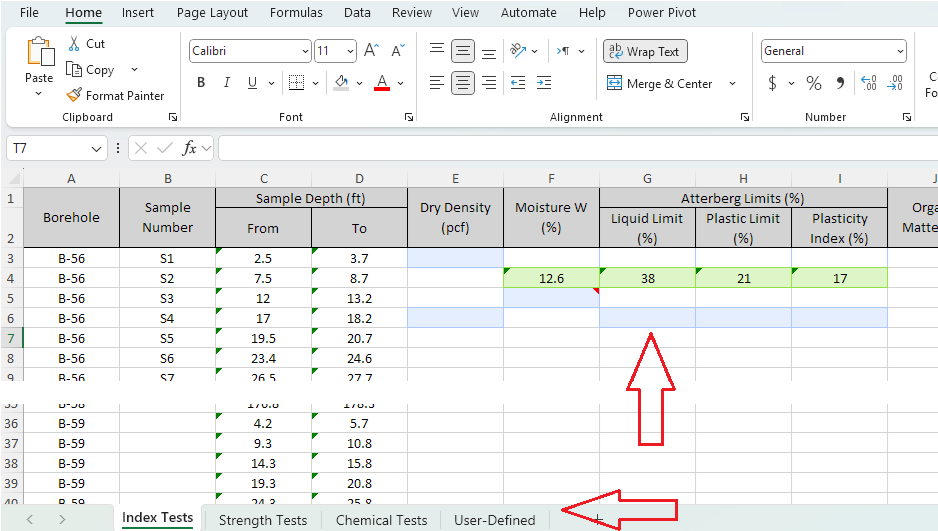Toggle Underline formatting
The image size is (938, 531).
tap(252, 83)
